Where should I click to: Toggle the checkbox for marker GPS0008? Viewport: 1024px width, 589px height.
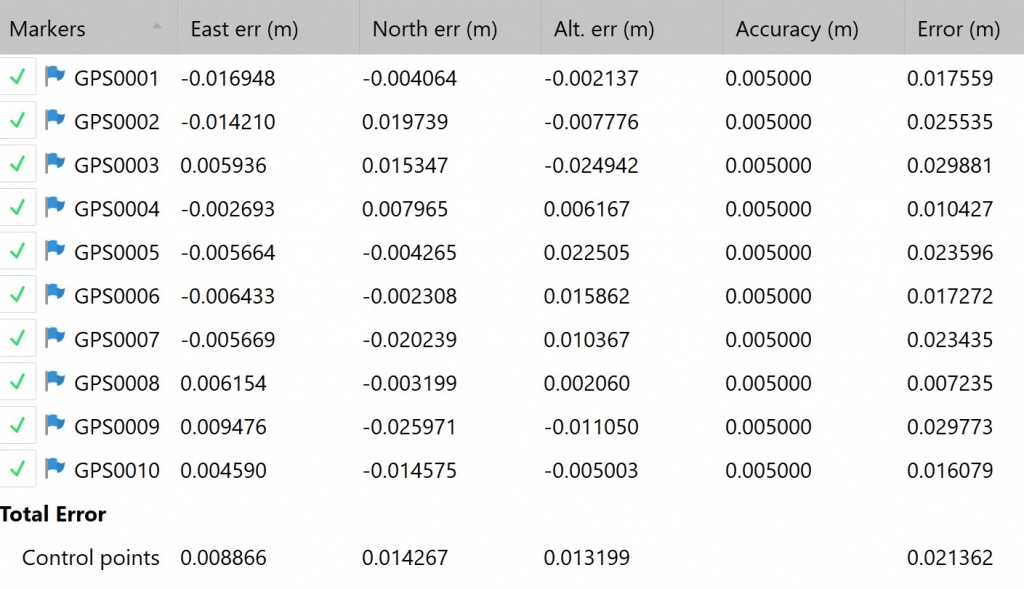point(17,382)
